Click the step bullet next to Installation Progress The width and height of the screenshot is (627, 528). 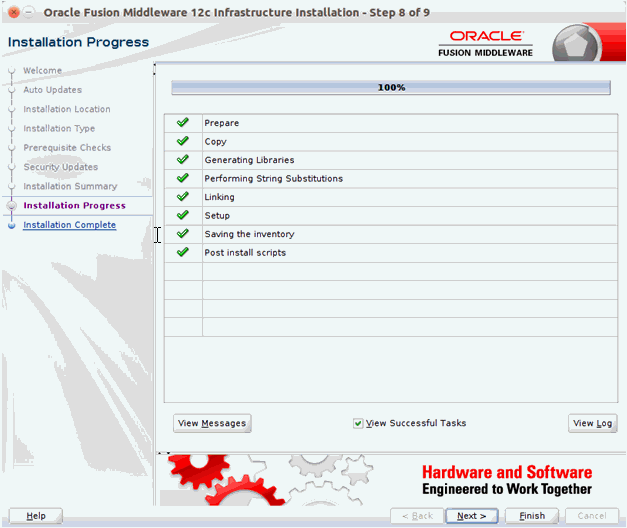point(12,206)
